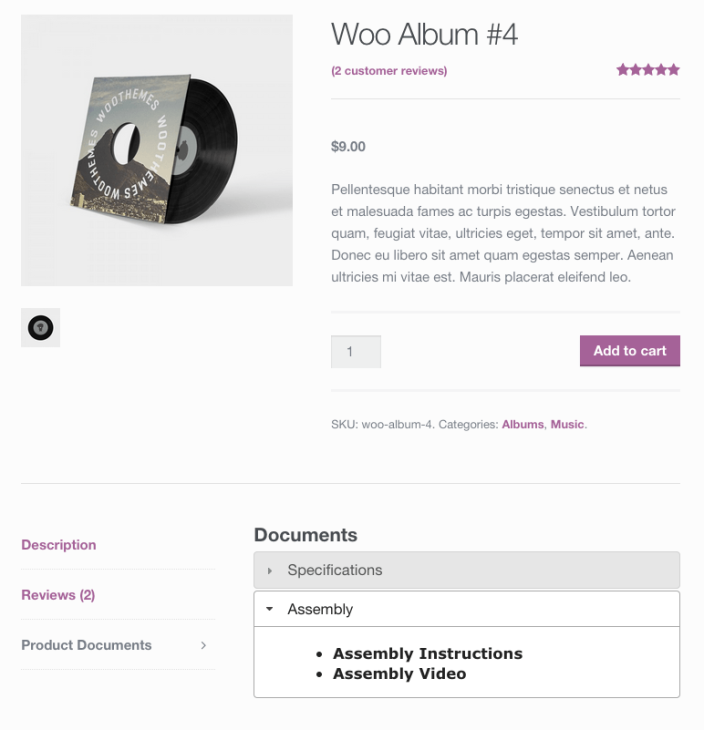Collapse the Assembly section triangle arrow

click(x=270, y=609)
